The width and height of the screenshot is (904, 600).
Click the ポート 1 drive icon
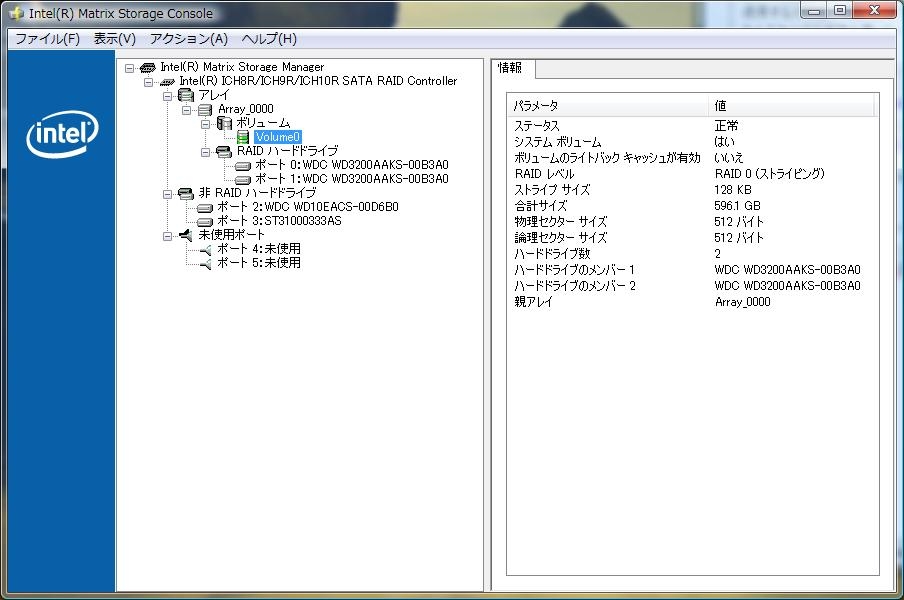[243, 180]
